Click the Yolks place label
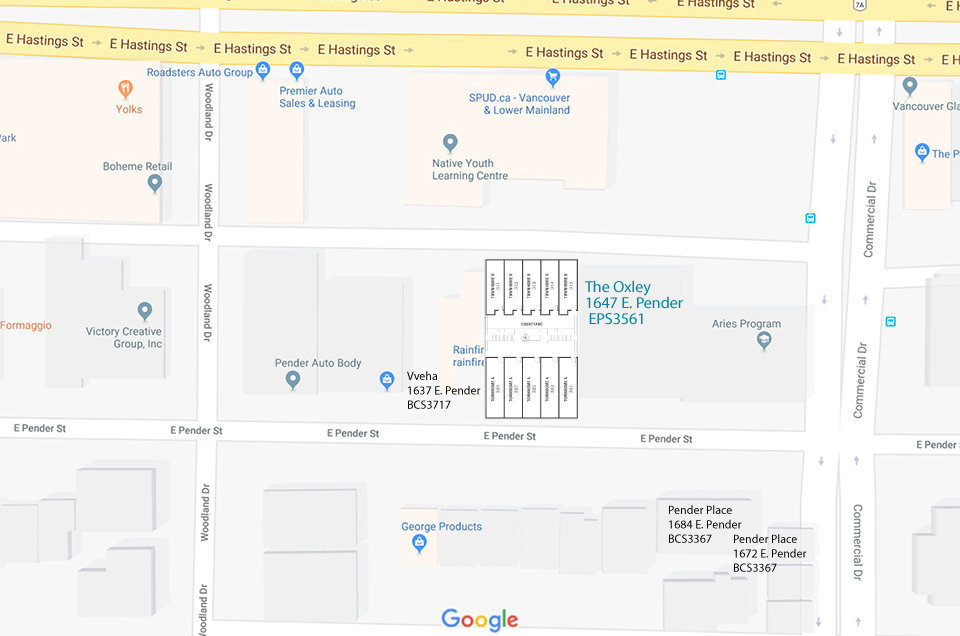The height and width of the screenshot is (636, 960). pos(129,110)
